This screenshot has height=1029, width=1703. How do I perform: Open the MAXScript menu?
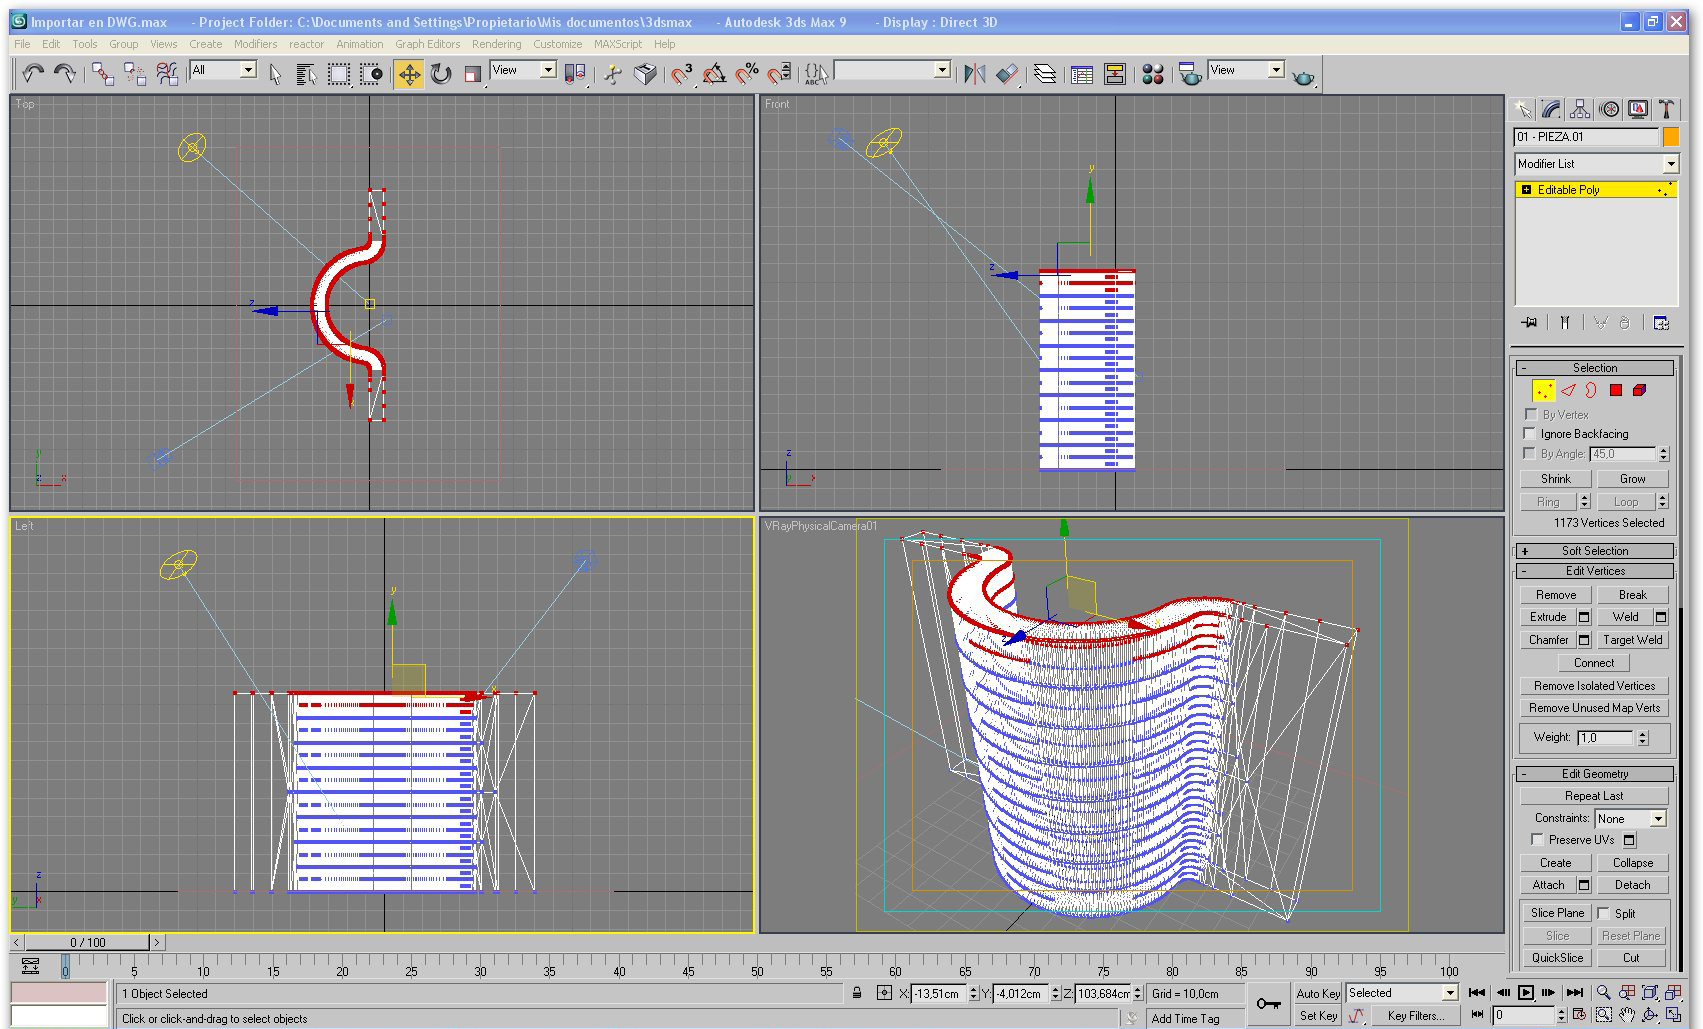[618, 44]
